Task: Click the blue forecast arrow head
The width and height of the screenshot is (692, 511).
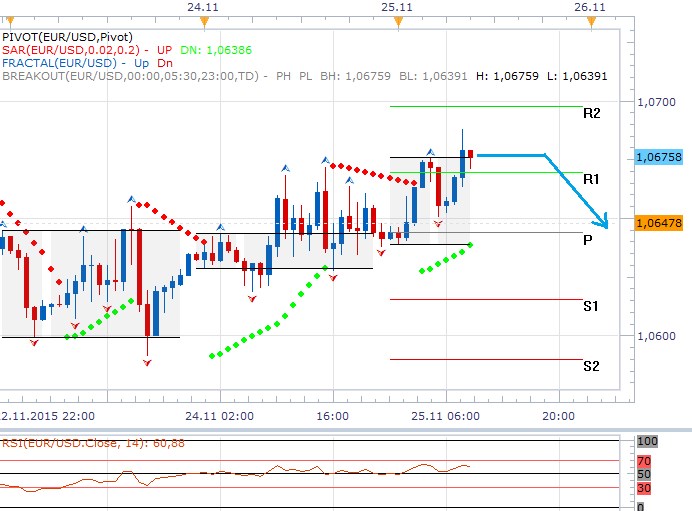Action: tap(601, 220)
